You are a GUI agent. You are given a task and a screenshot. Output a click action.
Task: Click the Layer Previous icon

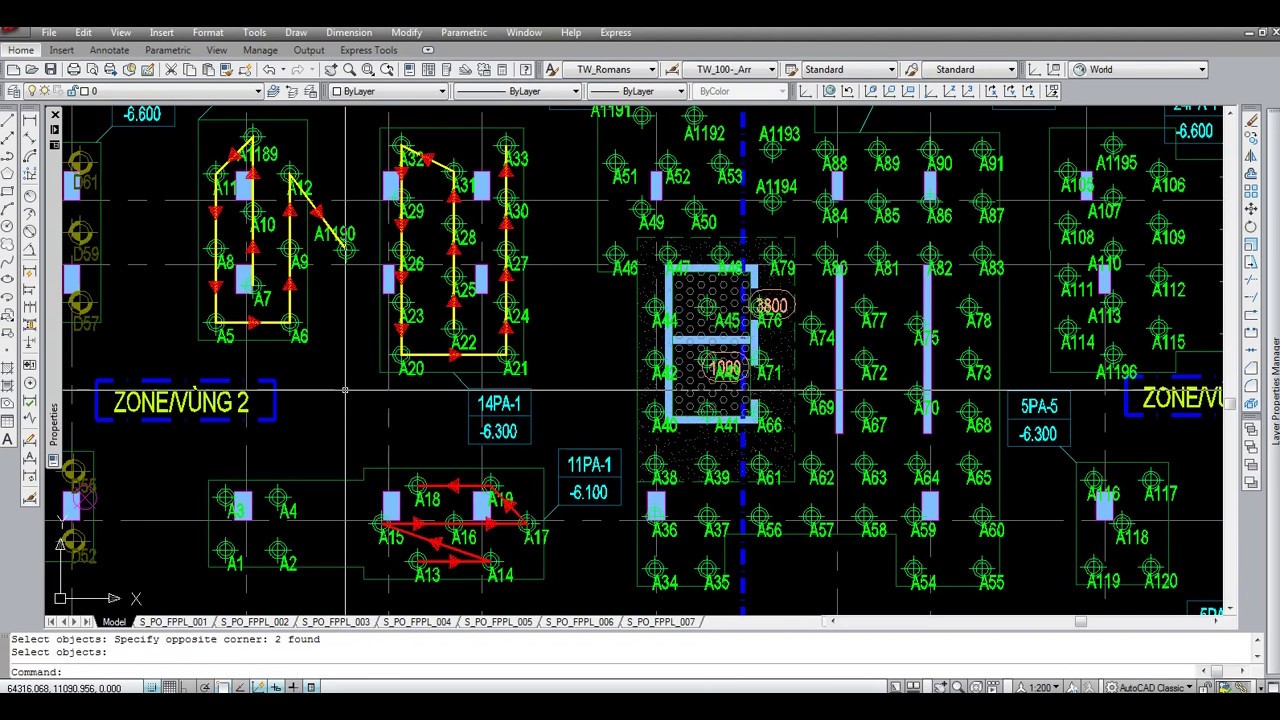point(293,91)
